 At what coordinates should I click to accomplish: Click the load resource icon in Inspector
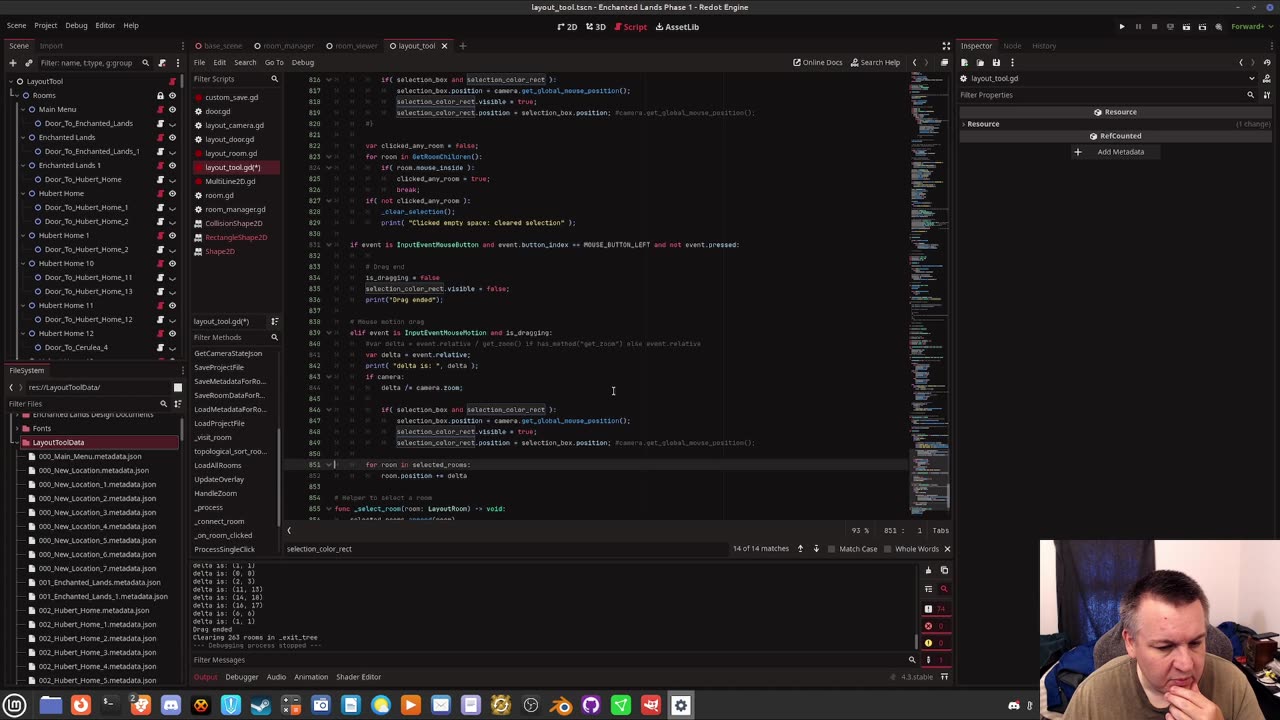(981, 62)
